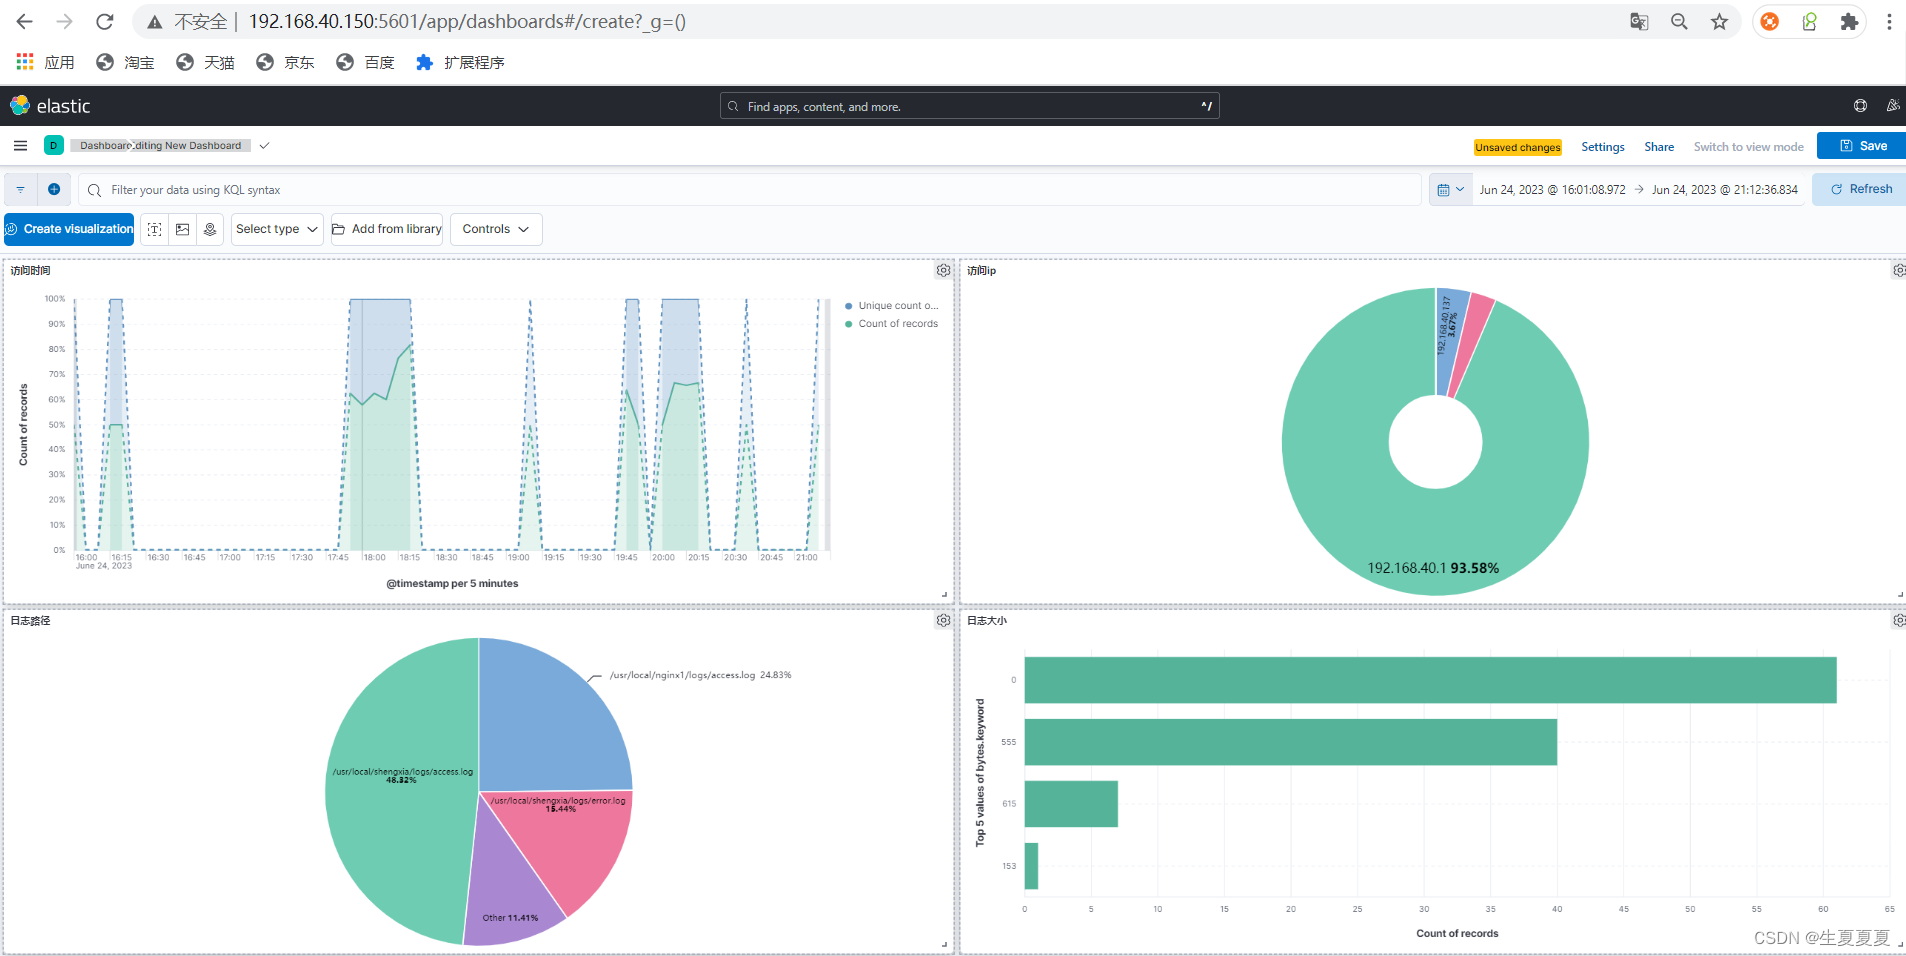This screenshot has height=956, width=1906.
Task: Open settings gear of 访问时间 panel
Action: pos(943,270)
